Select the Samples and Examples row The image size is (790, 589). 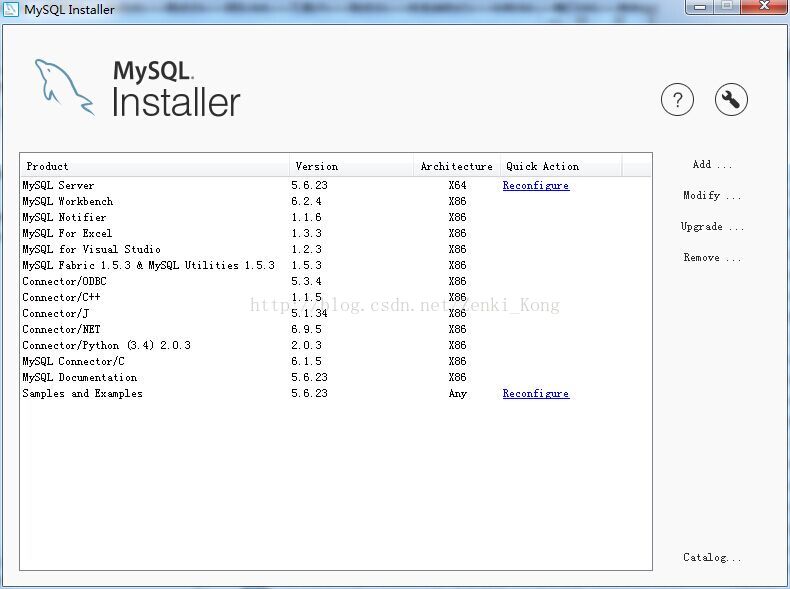pyautogui.click(x=336, y=394)
